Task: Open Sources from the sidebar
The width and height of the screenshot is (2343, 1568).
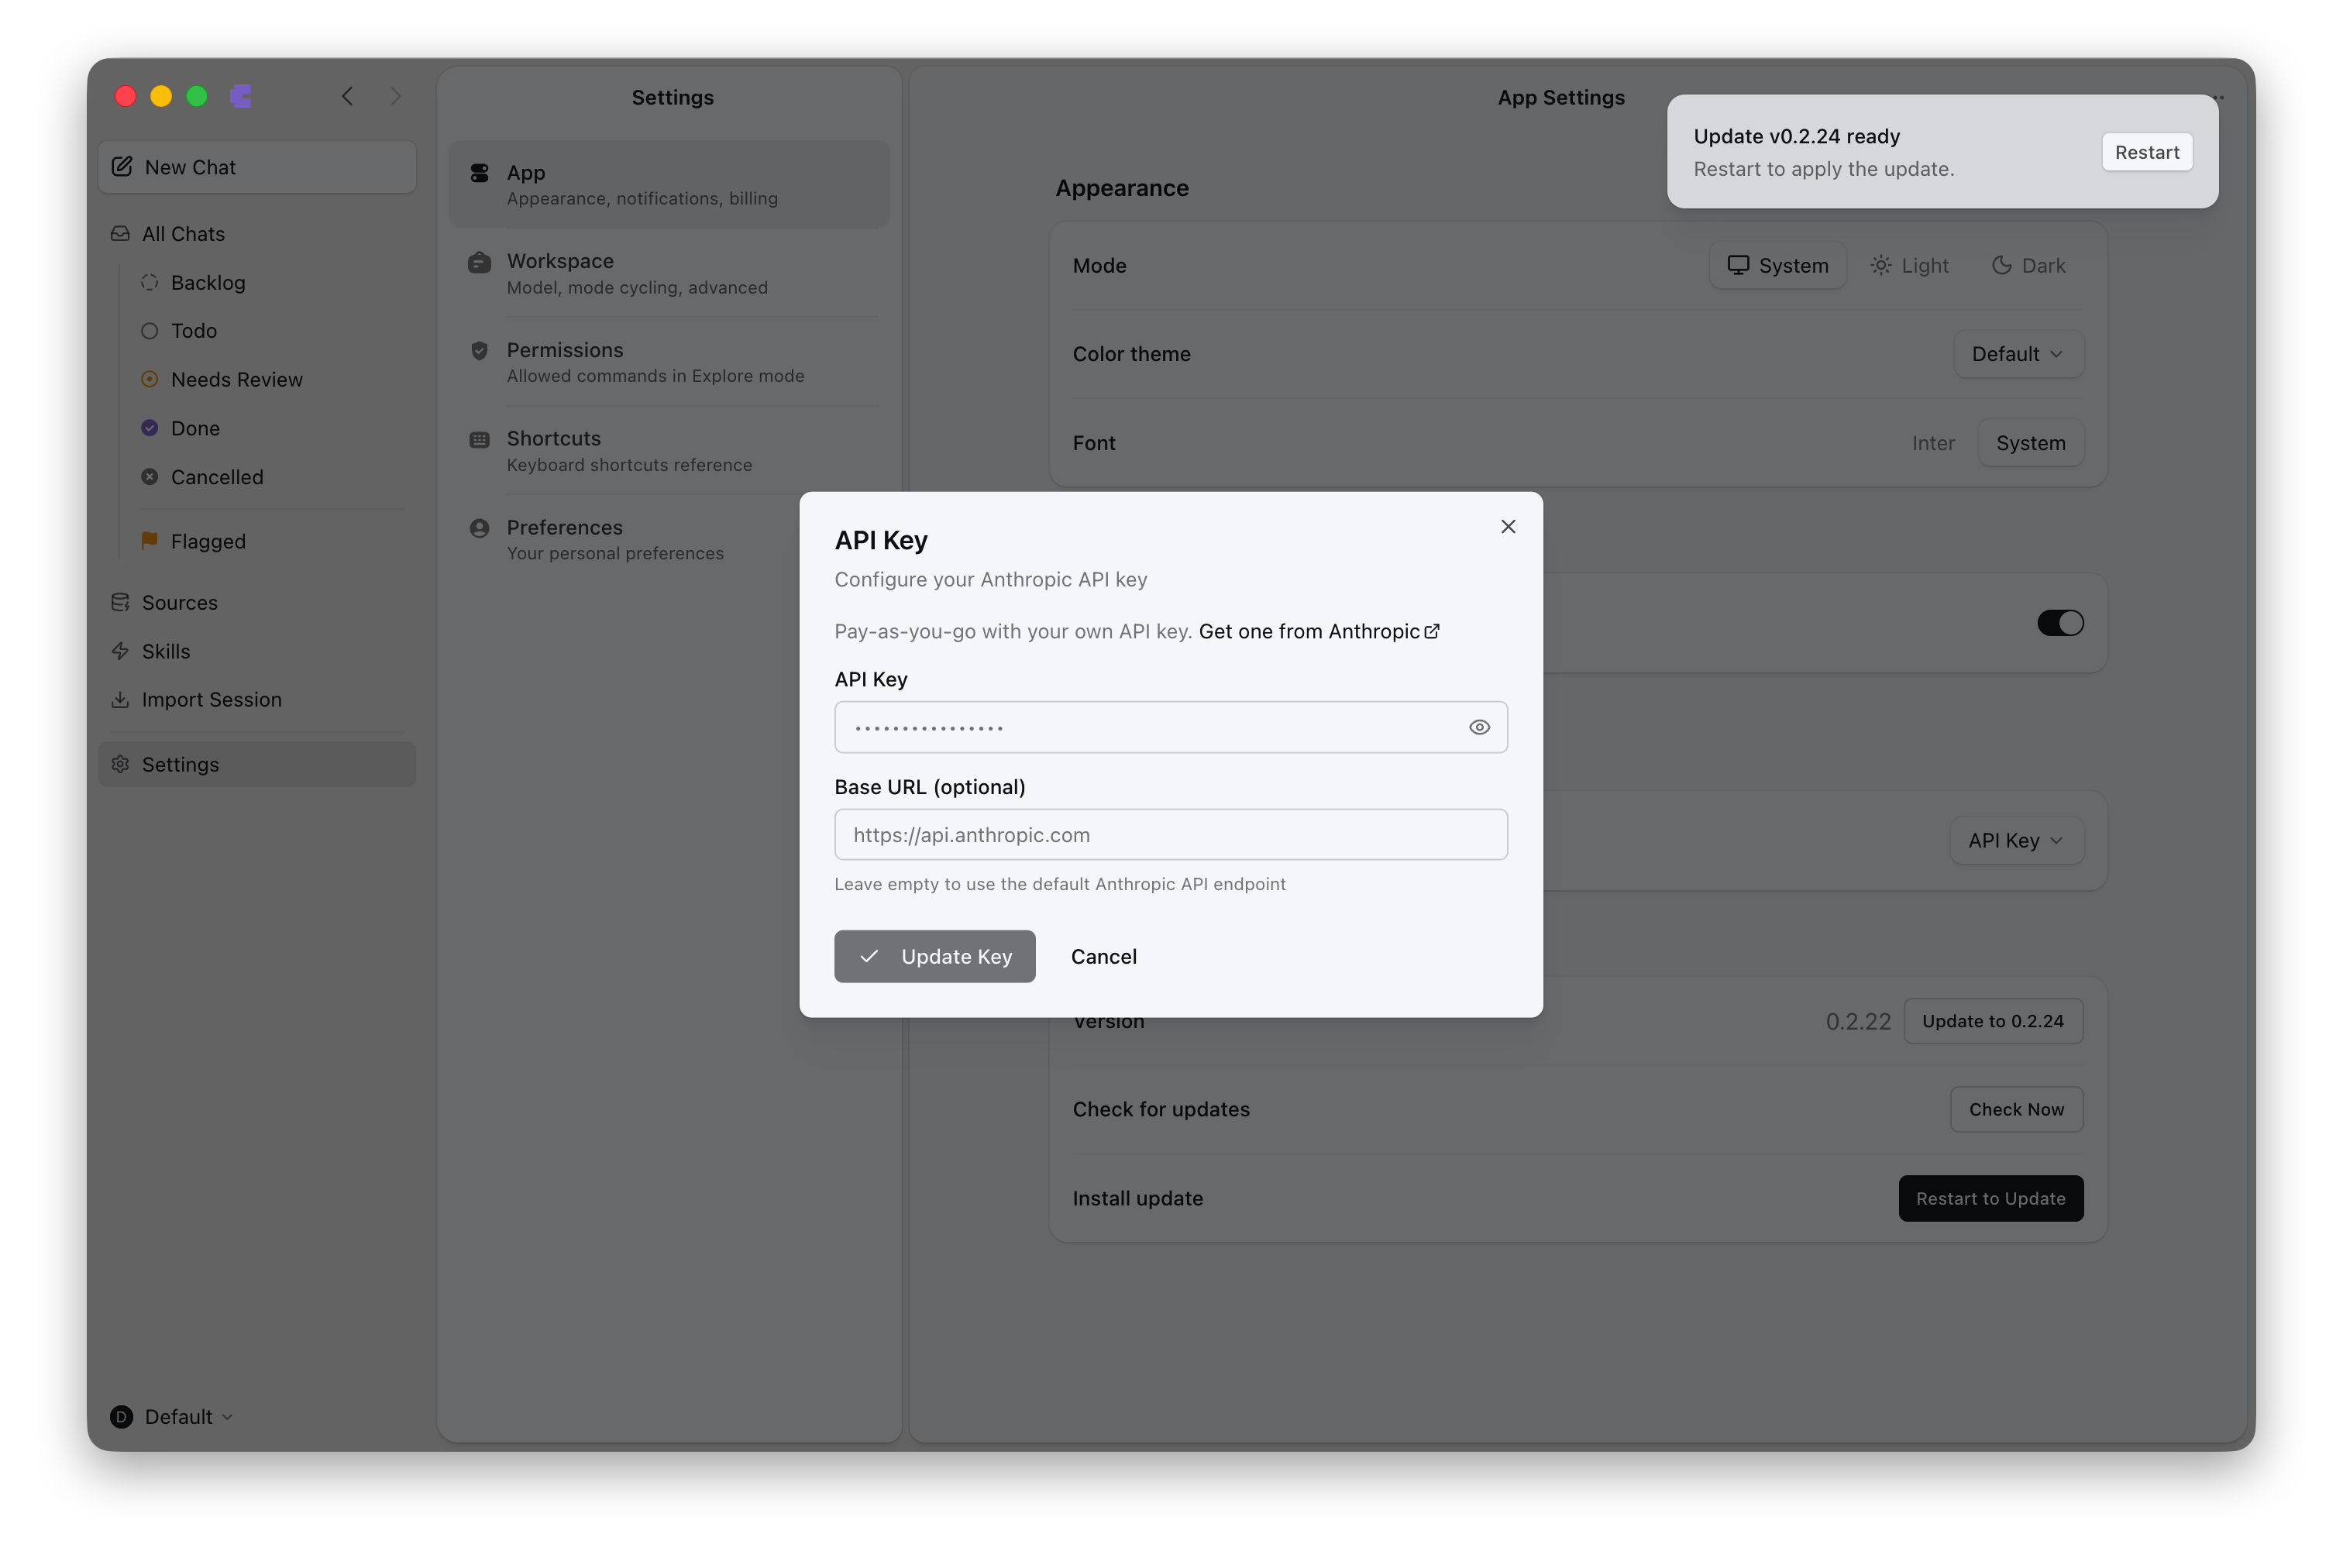Action: 179,602
